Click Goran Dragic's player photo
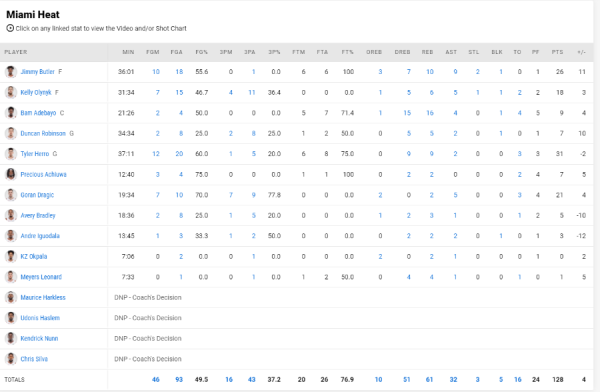 (x=11, y=195)
